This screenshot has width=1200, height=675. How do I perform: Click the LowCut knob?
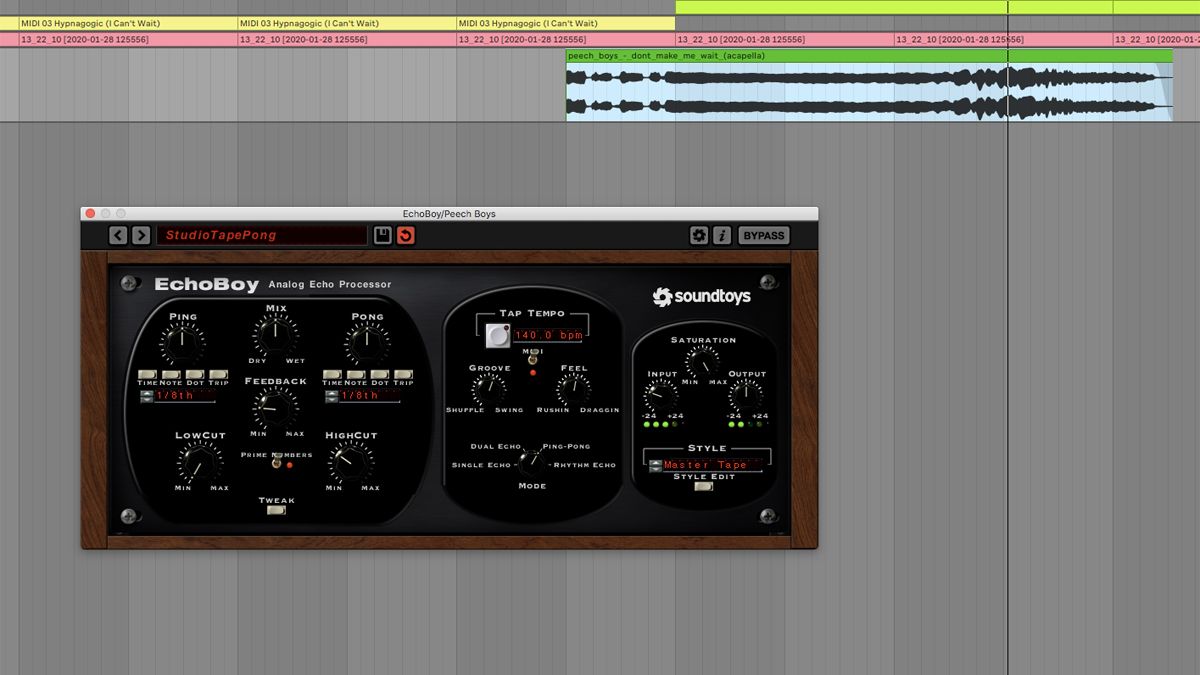click(199, 463)
